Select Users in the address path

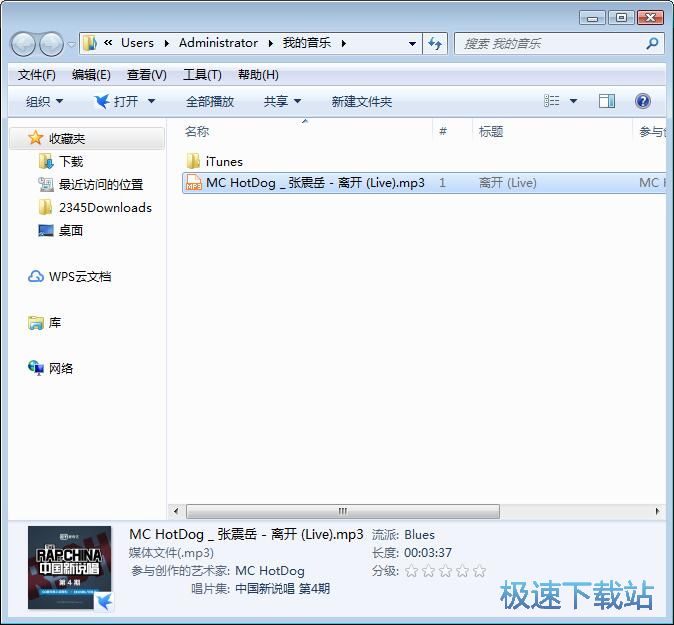pos(137,43)
